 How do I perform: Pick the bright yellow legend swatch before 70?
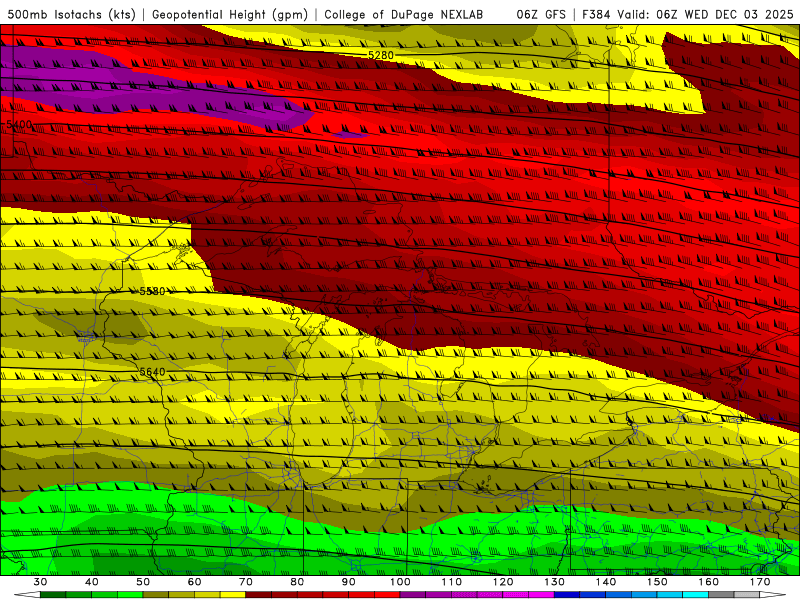tap(233, 595)
